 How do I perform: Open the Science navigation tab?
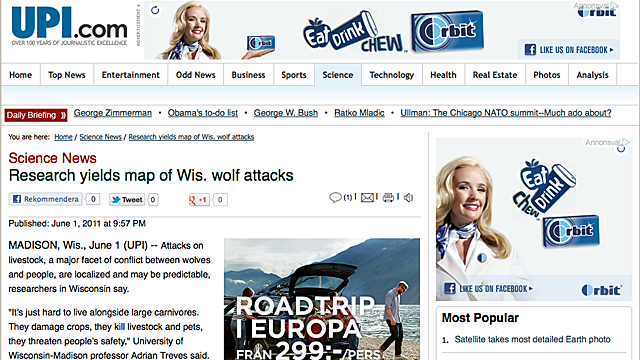point(338,75)
